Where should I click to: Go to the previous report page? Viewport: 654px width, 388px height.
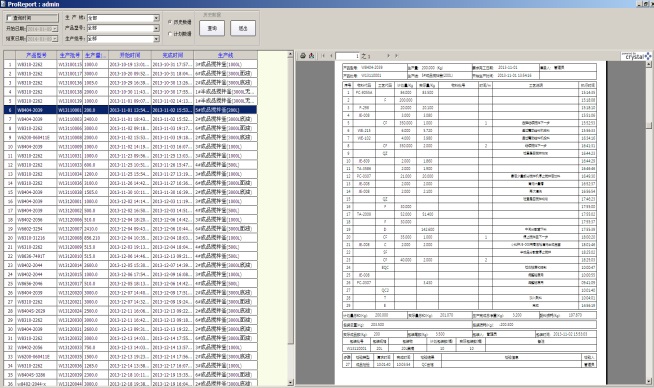click(331, 55)
